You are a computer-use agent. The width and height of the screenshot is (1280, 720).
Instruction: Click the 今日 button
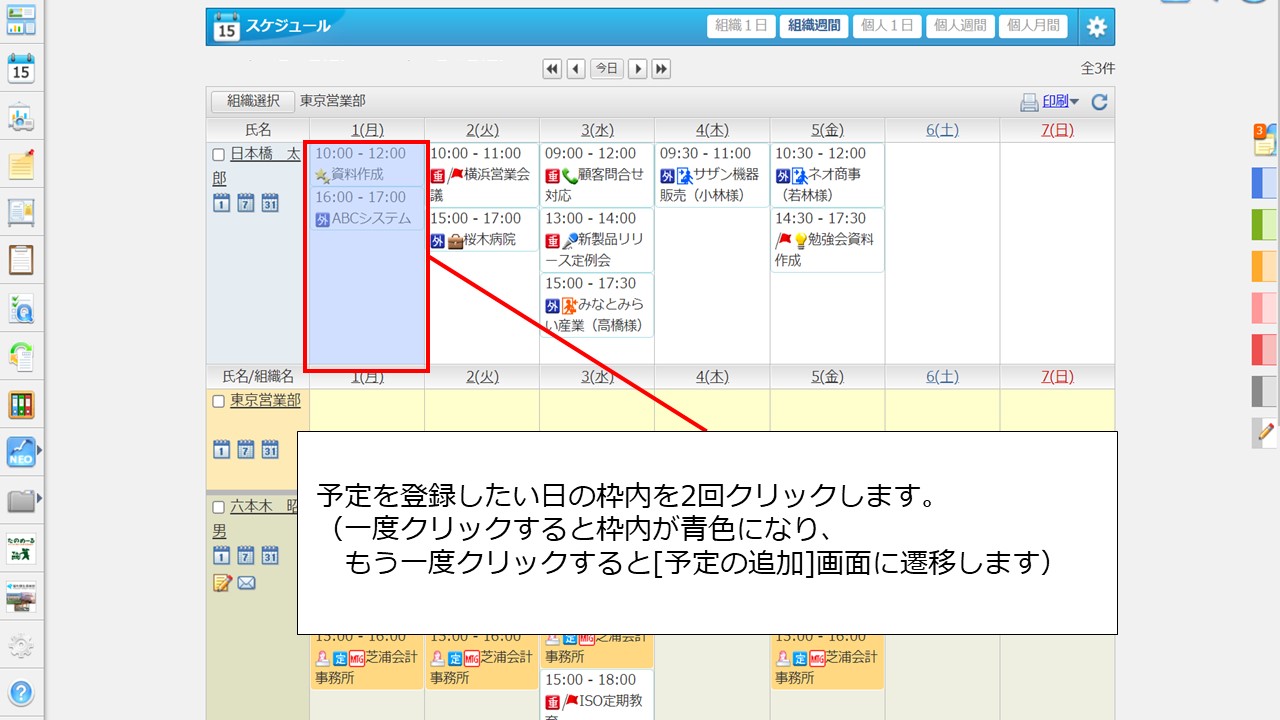click(x=606, y=69)
